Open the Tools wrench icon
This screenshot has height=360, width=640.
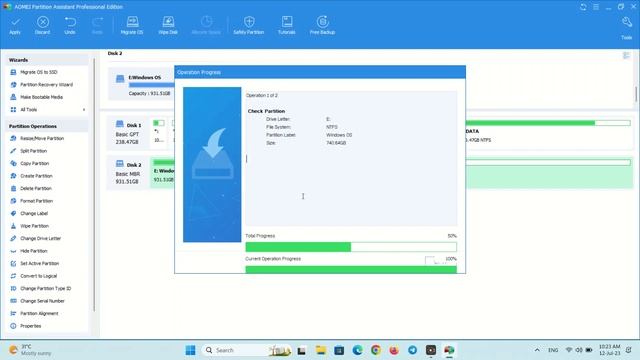[627, 22]
